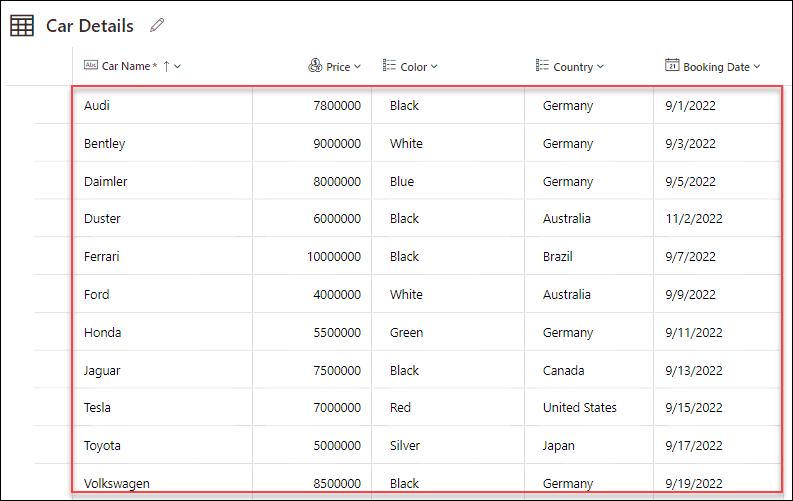Click the table grid icon beside Car Details
793x501 pixels.
point(22,26)
